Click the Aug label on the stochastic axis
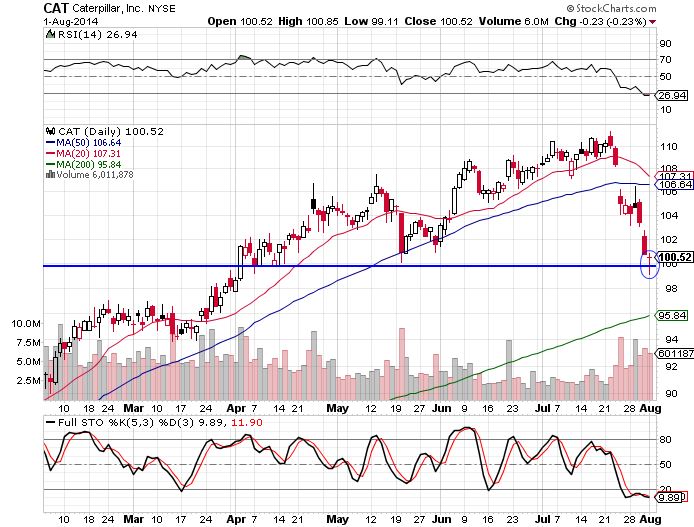This screenshot has height=527, width=694. click(x=650, y=519)
